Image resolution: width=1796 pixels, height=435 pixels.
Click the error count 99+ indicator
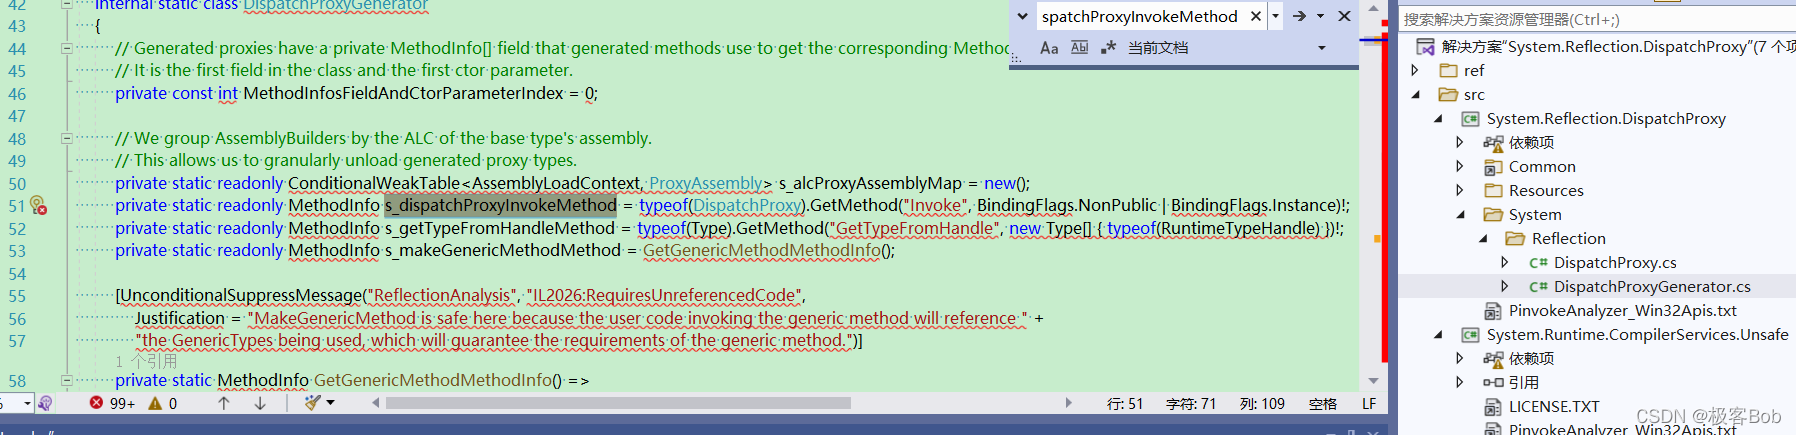point(112,403)
